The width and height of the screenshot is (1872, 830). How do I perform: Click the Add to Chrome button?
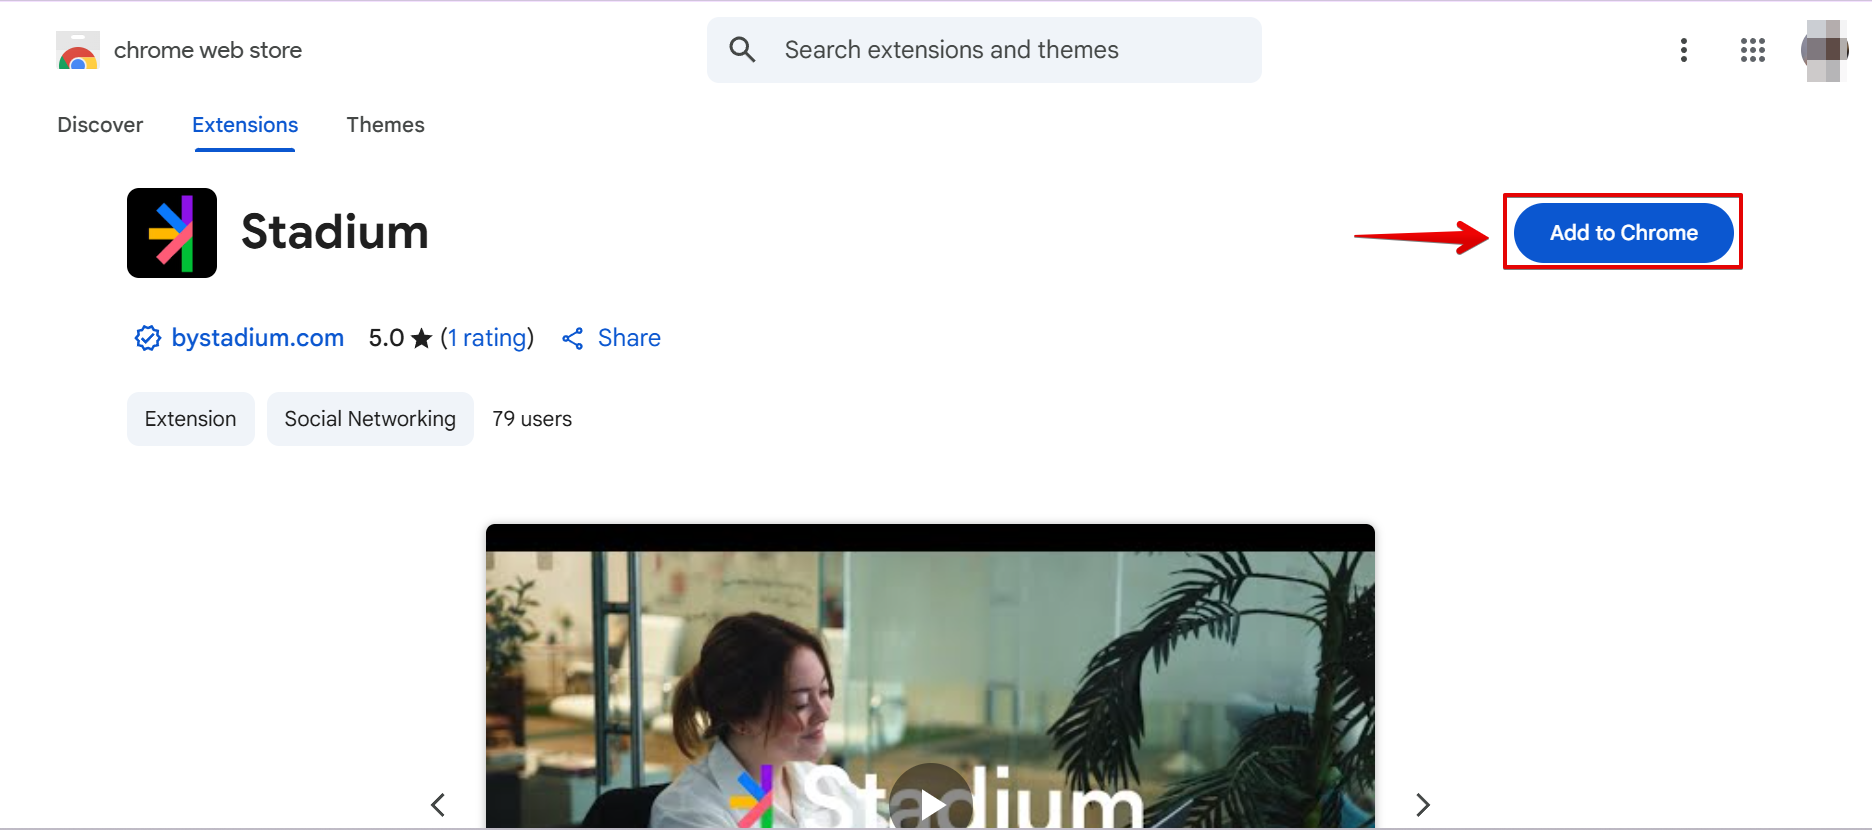[1624, 233]
